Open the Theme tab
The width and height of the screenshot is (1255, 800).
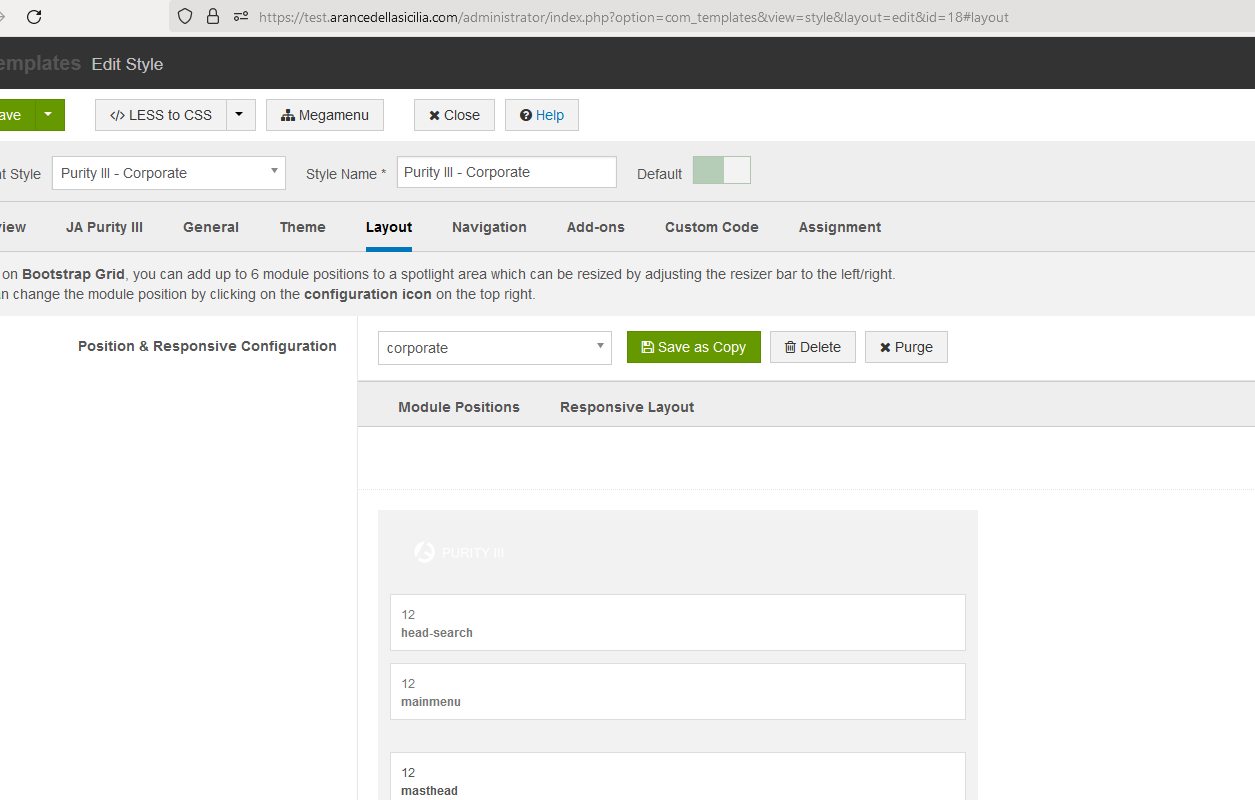tap(302, 227)
